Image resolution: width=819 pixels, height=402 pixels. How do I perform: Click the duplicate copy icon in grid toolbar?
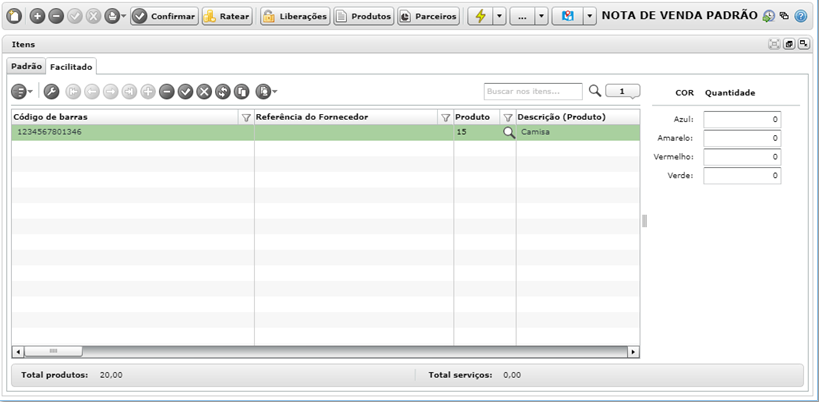pyautogui.click(x=241, y=92)
